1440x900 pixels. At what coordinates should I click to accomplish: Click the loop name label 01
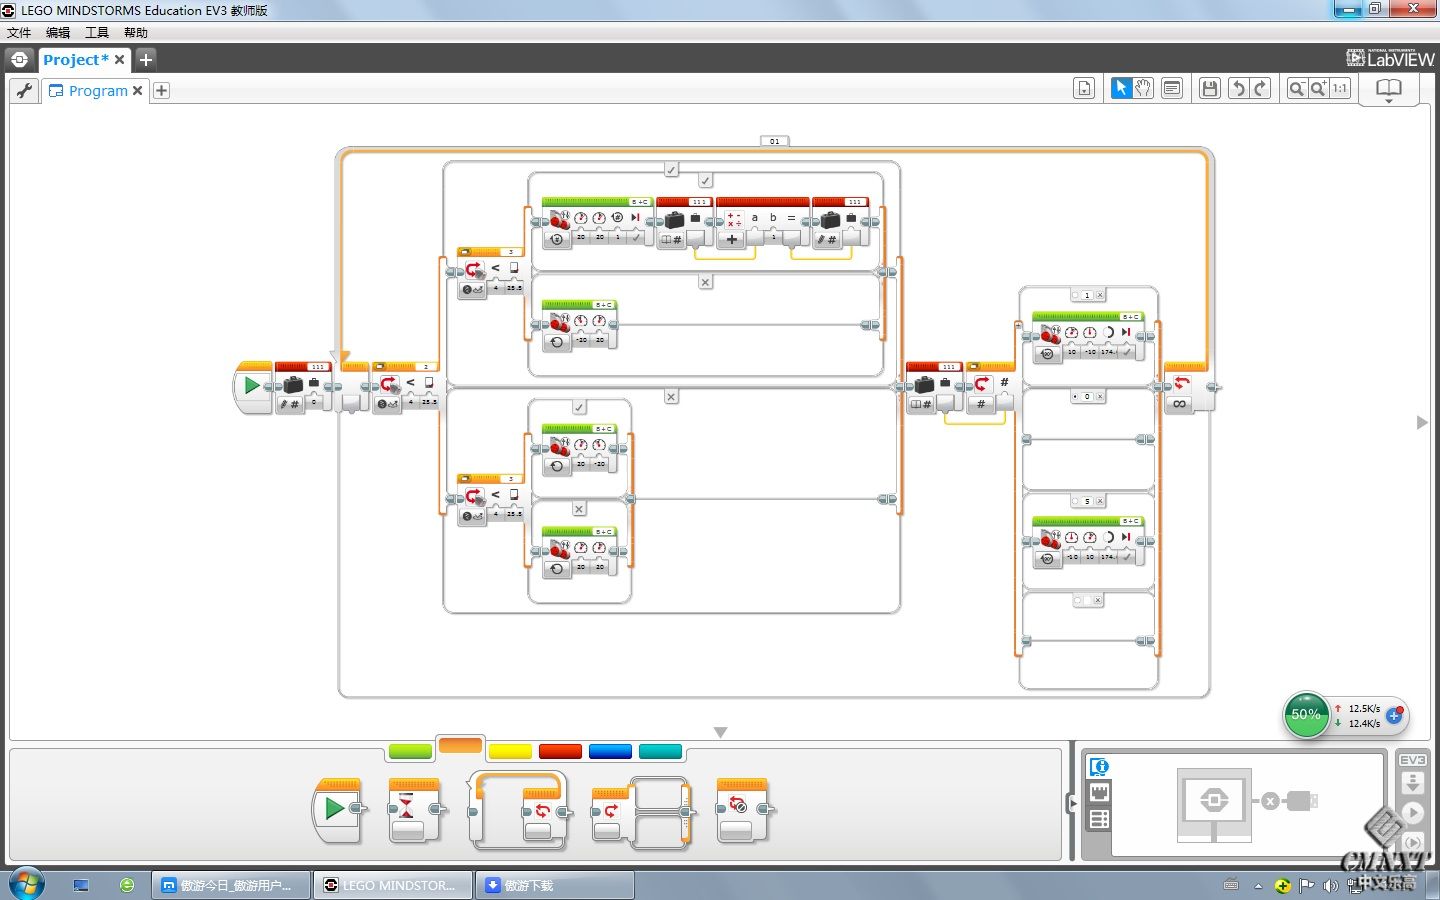tap(774, 141)
